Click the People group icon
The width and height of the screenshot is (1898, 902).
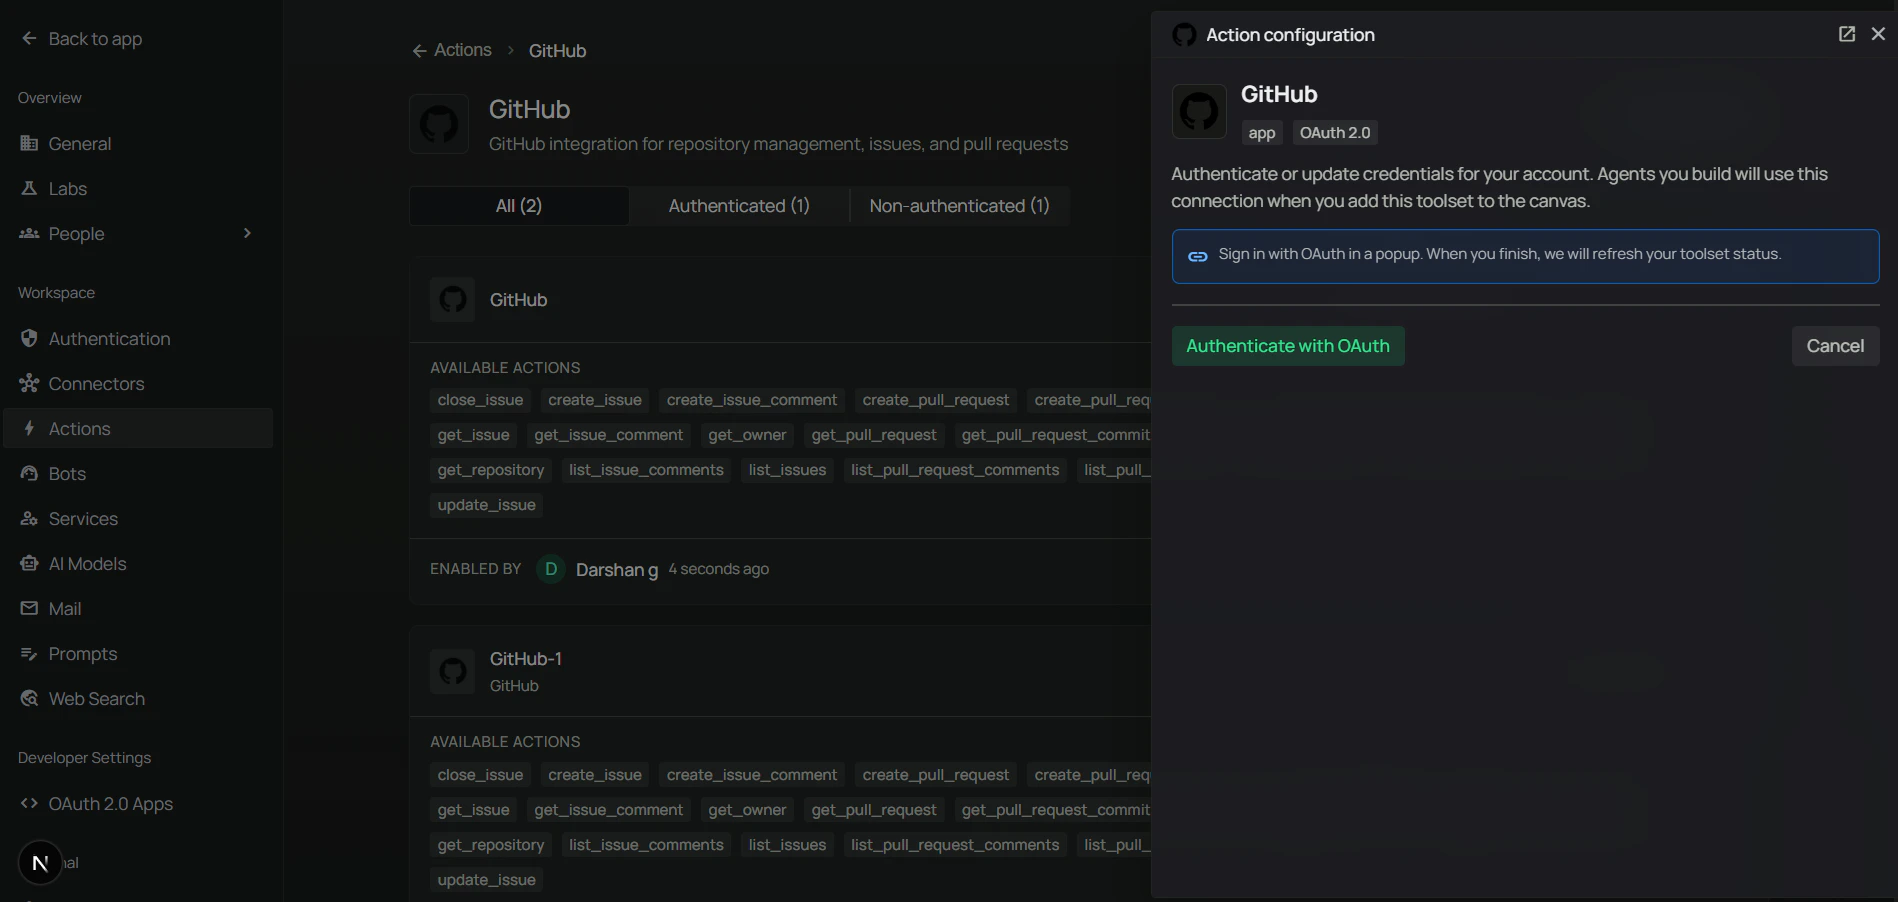(29, 233)
